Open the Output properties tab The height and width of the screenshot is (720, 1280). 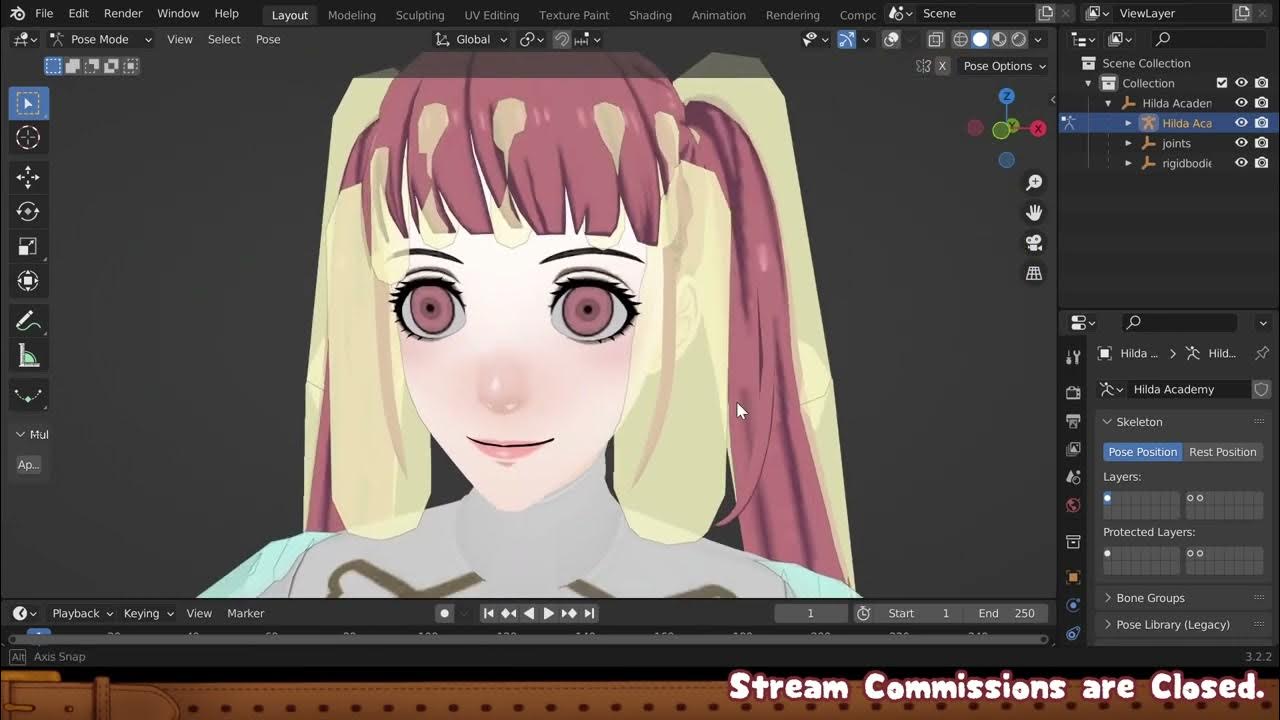point(1073,421)
